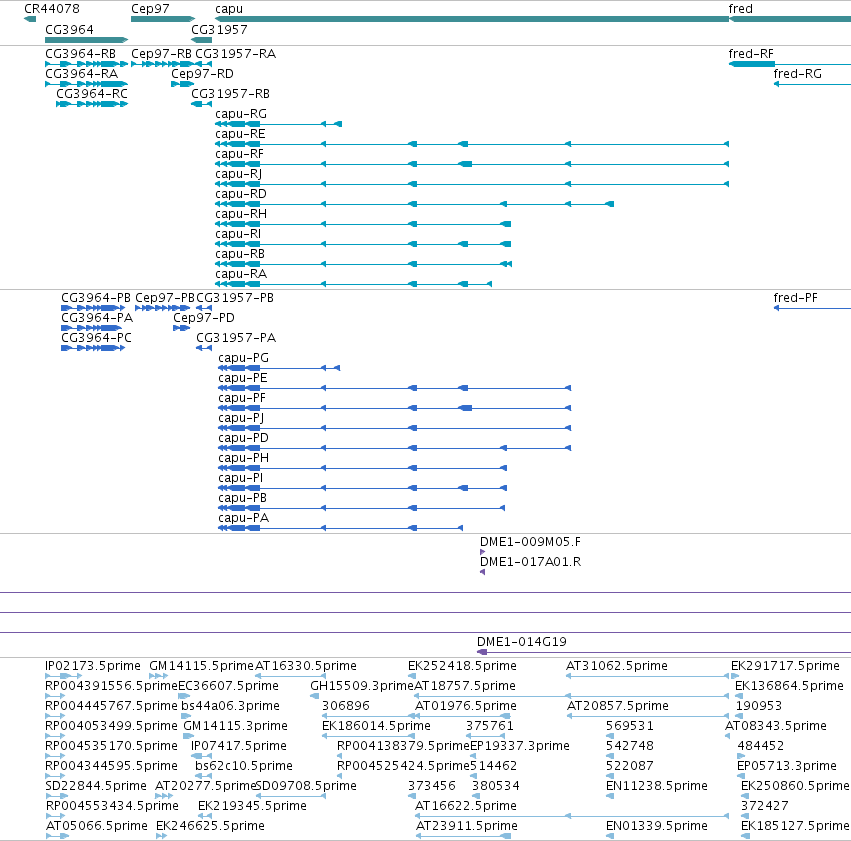
Task: Click transcript label CG3964-RB
Action: tap(80, 54)
